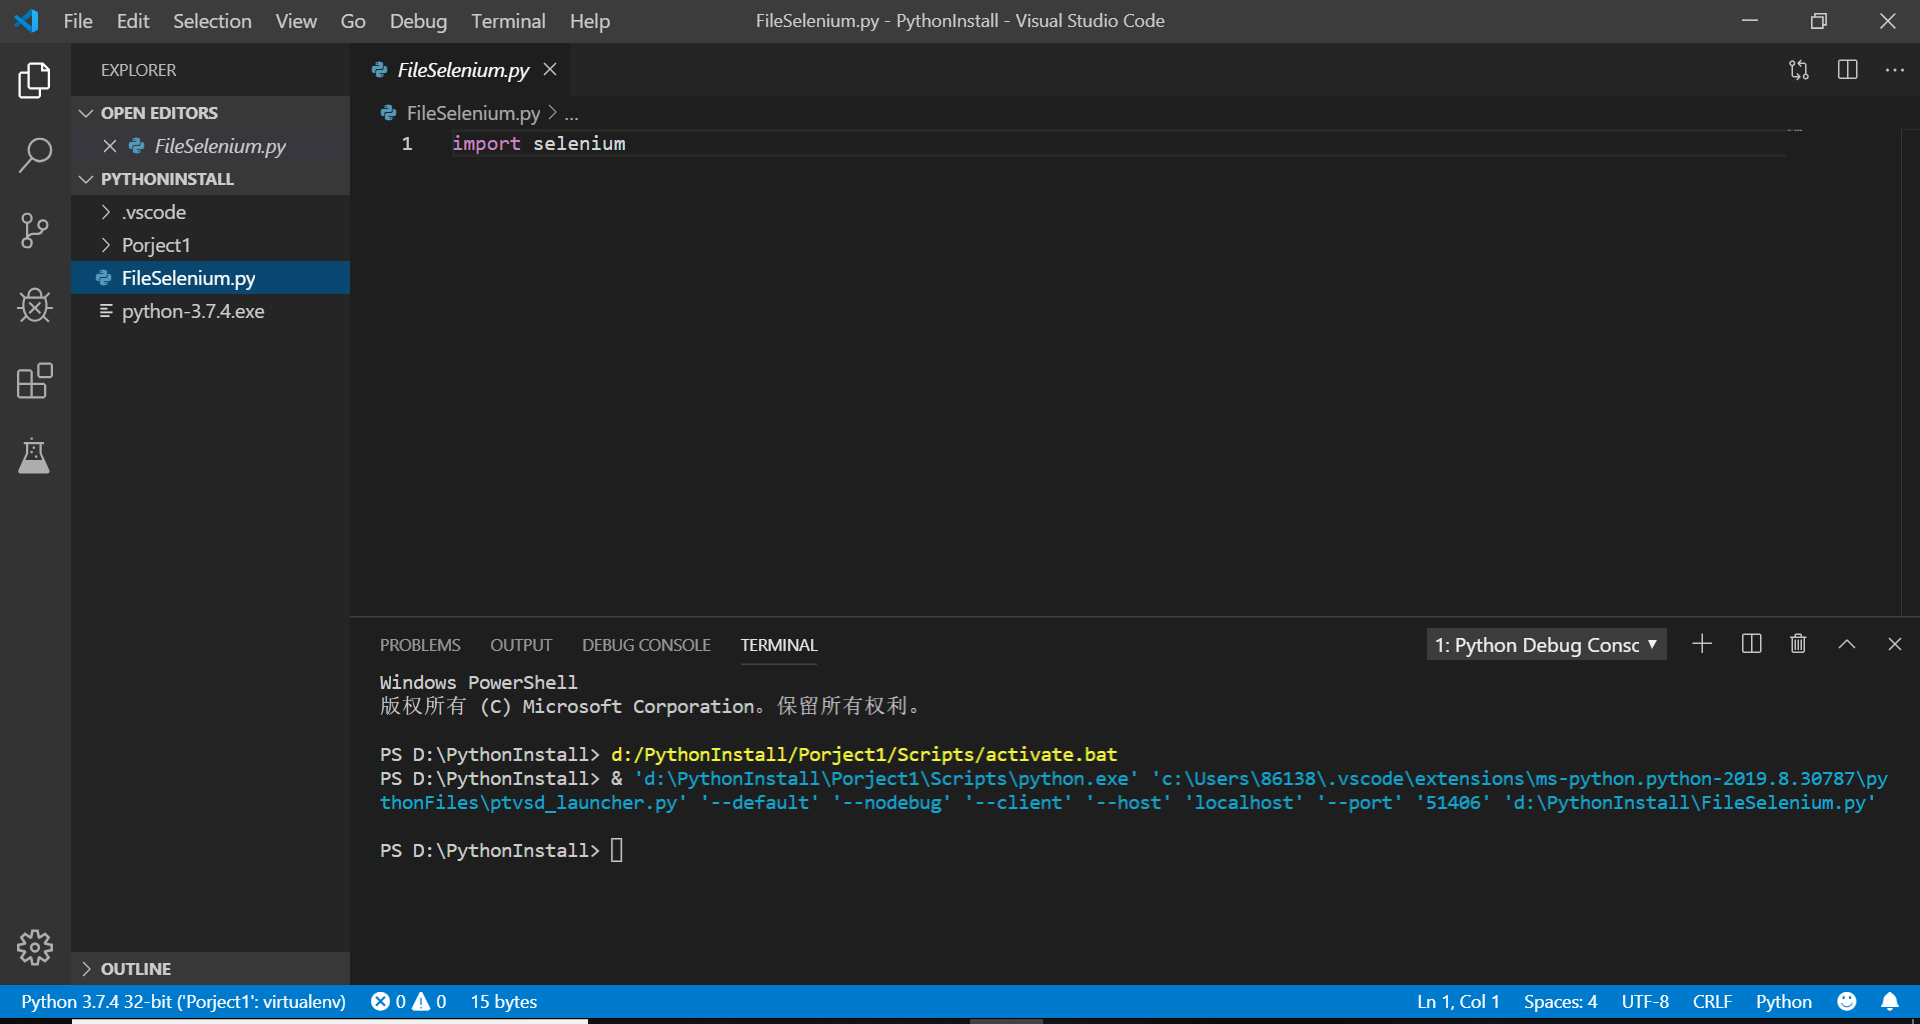Click UTF-8 encoding in status bar
Screen dimensions: 1920x1024
tap(1645, 1001)
